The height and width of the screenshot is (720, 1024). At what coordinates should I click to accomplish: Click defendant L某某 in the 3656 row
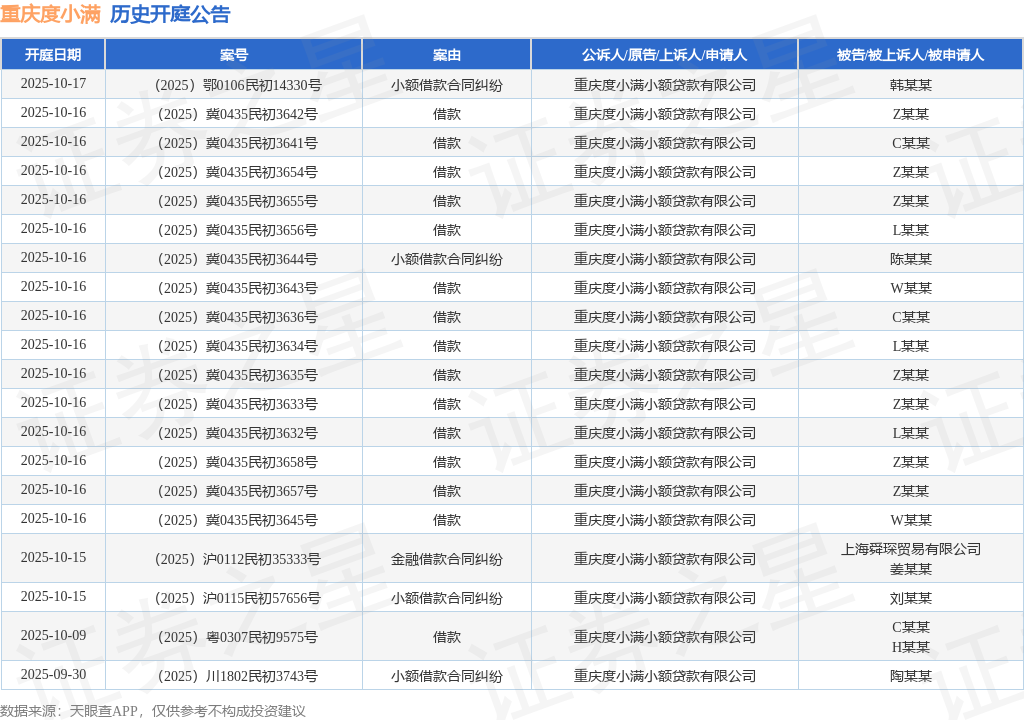910,230
